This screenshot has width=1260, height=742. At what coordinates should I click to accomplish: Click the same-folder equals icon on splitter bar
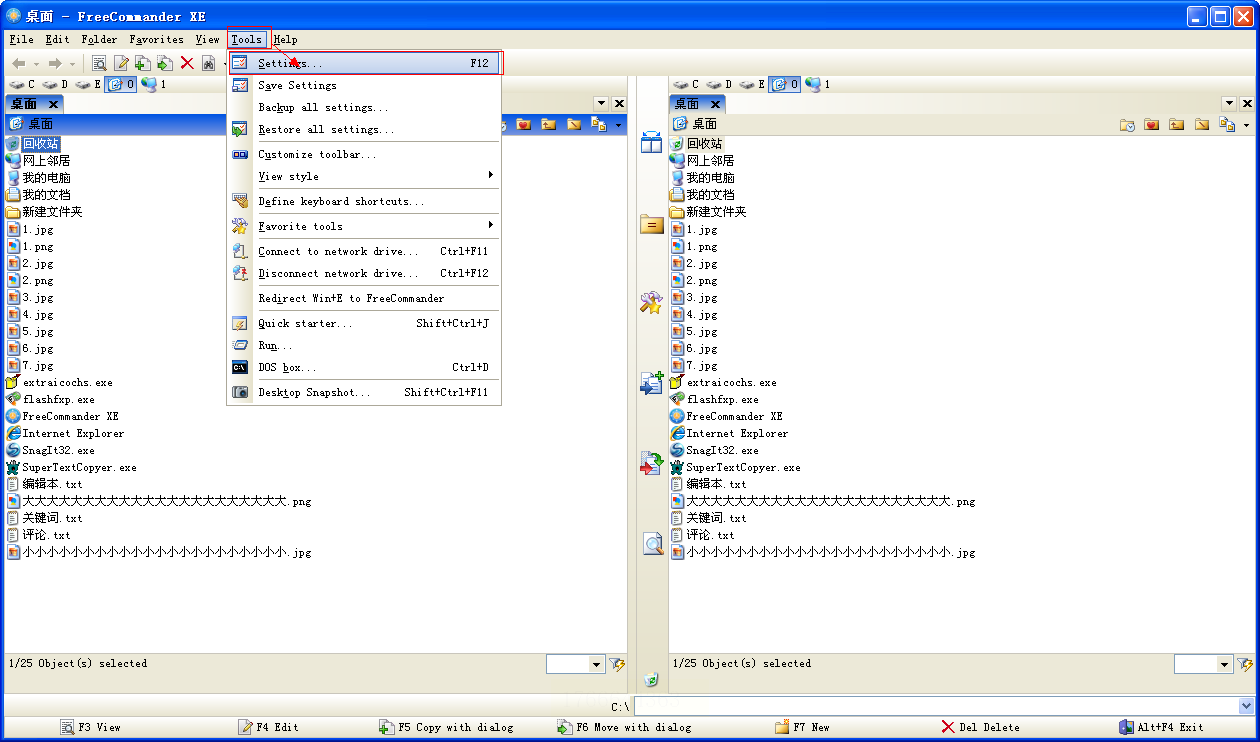(651, 224)
